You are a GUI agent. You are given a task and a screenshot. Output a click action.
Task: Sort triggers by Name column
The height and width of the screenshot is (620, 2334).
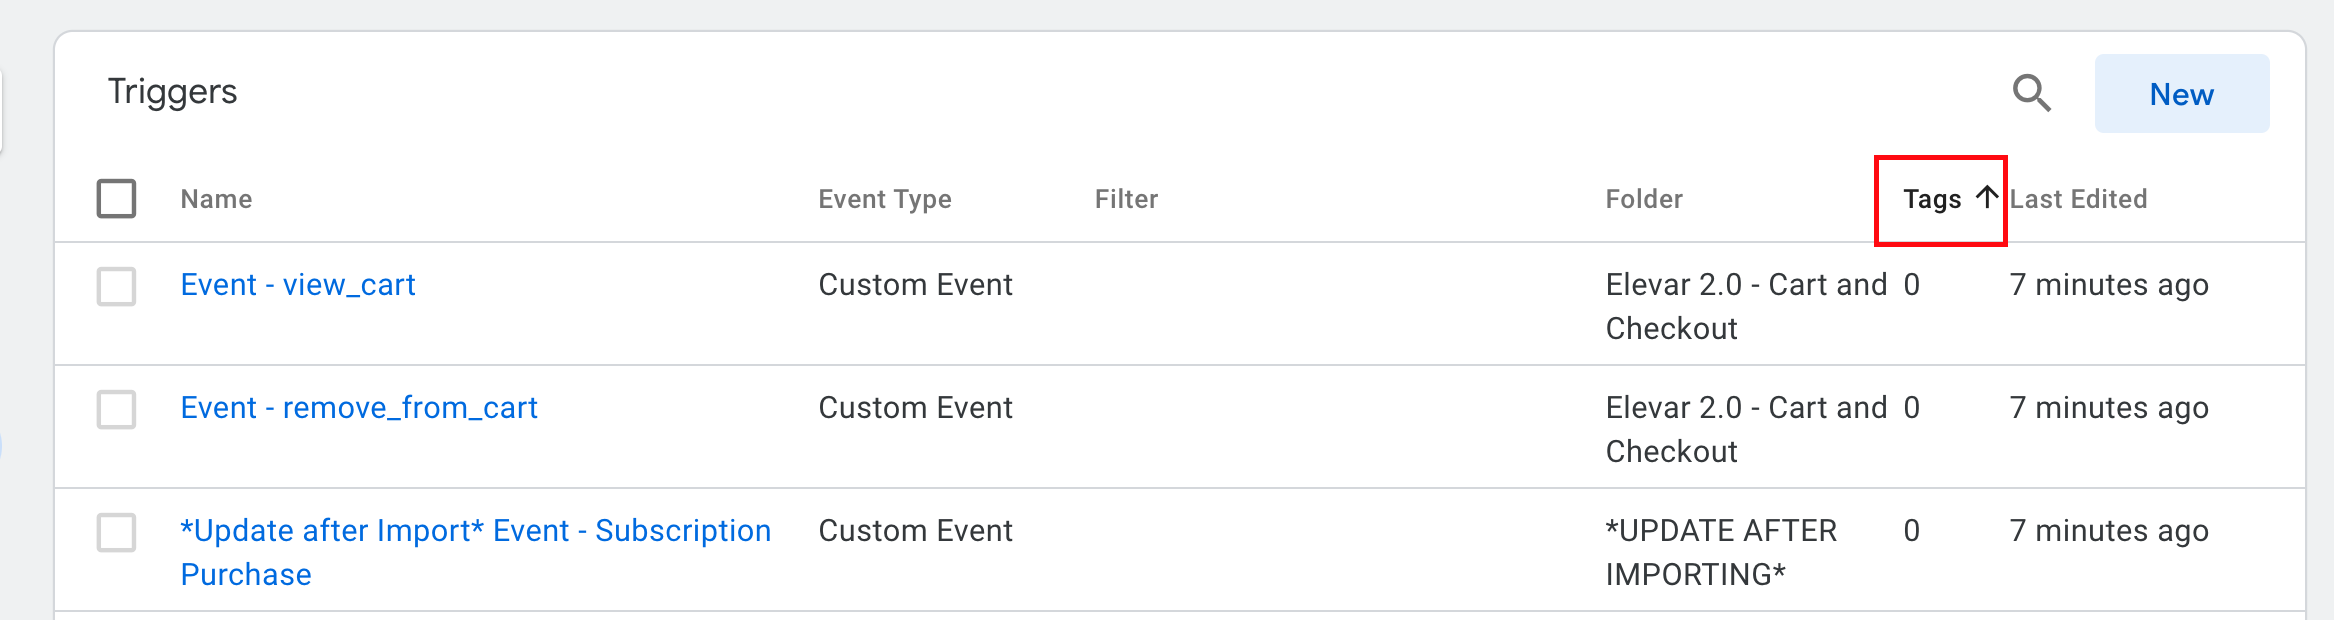pos(216,199)
